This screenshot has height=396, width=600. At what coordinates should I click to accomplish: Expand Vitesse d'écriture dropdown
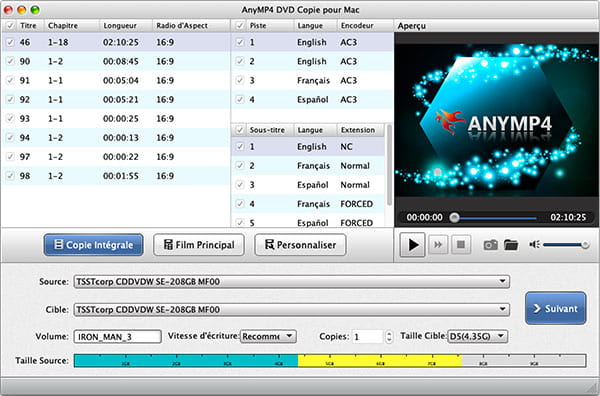point(268,337)
